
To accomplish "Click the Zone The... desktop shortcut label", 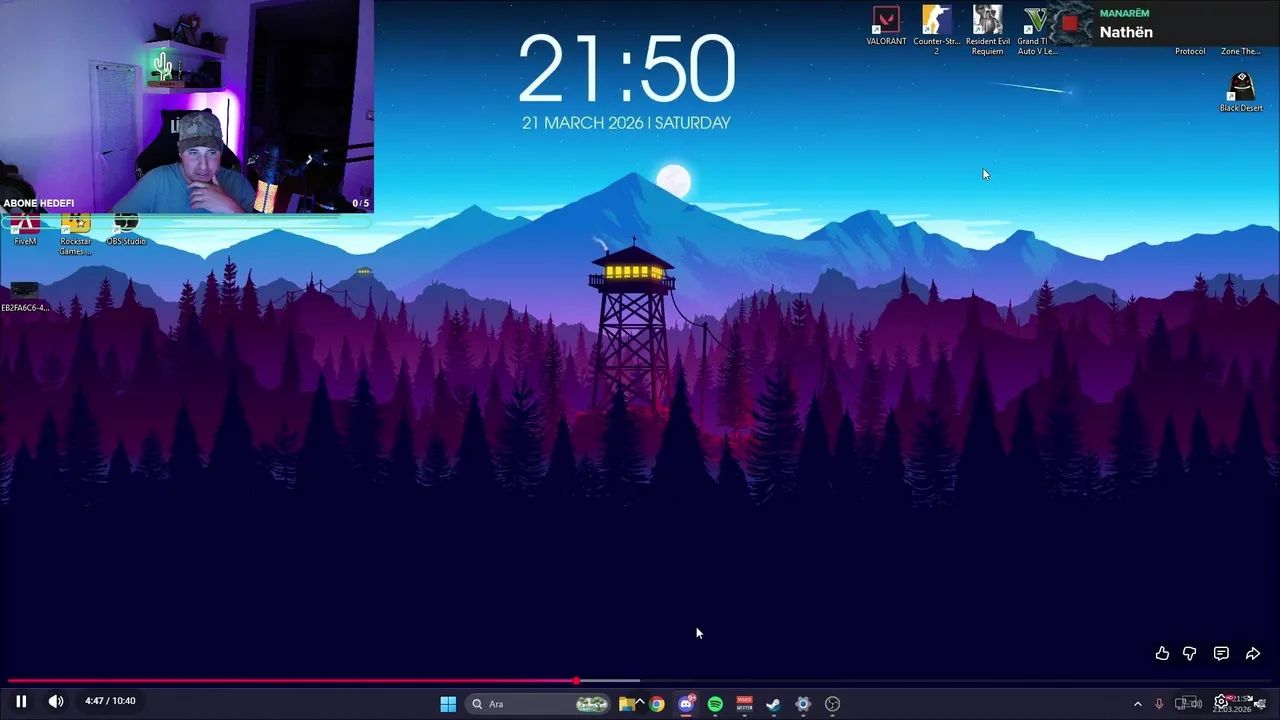I will click(1240, 51).
